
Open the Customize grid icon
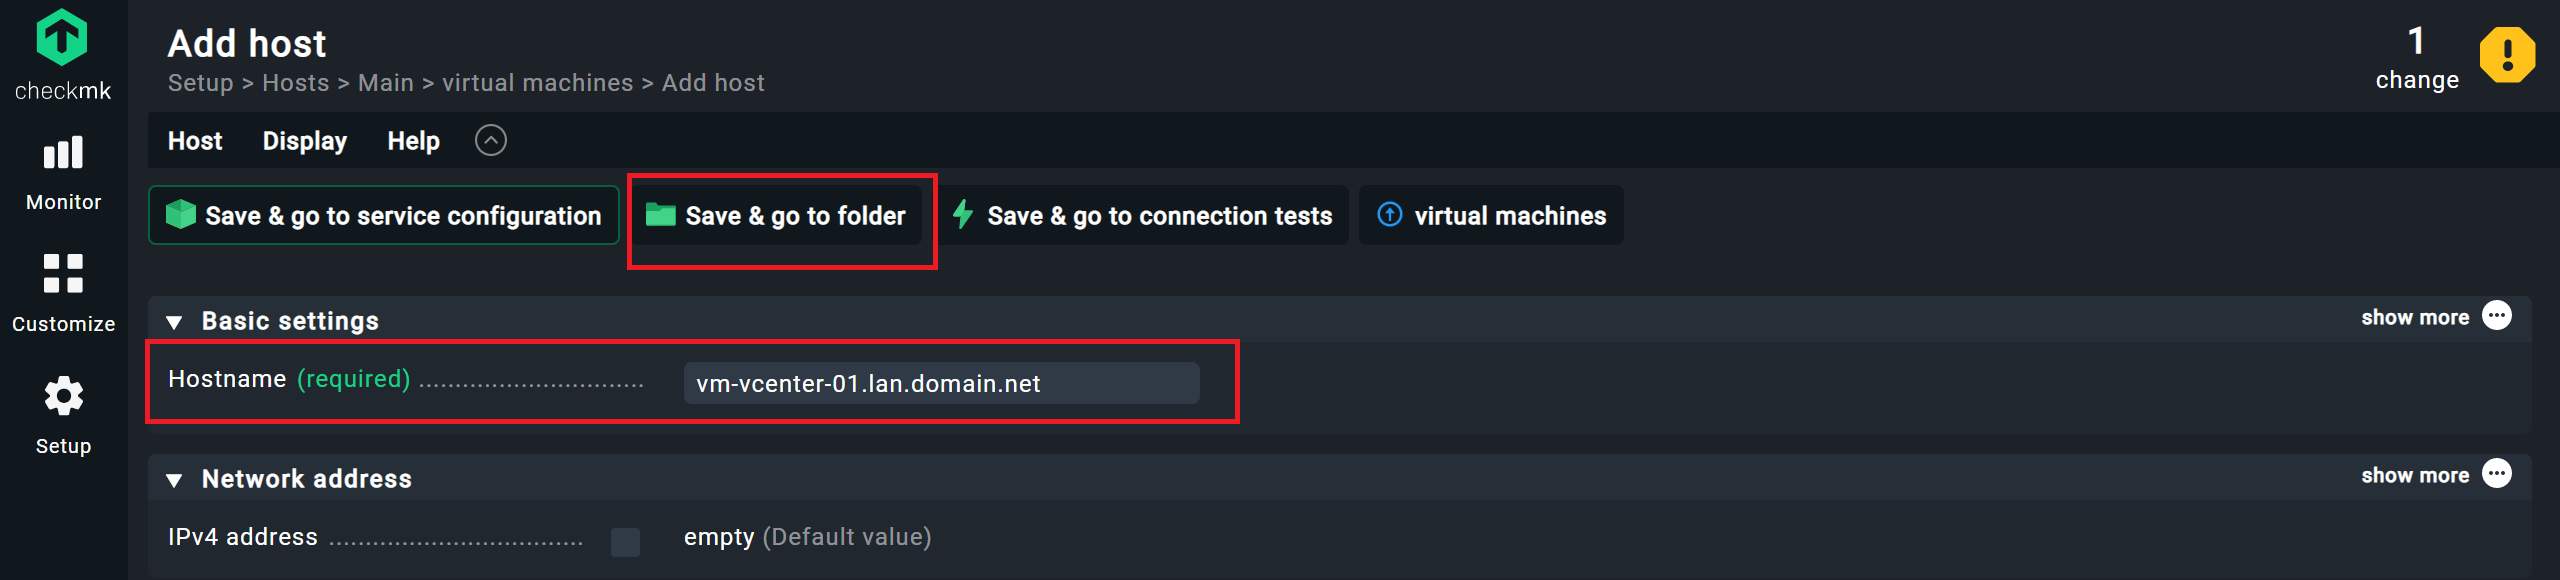(x=63, y=273)
